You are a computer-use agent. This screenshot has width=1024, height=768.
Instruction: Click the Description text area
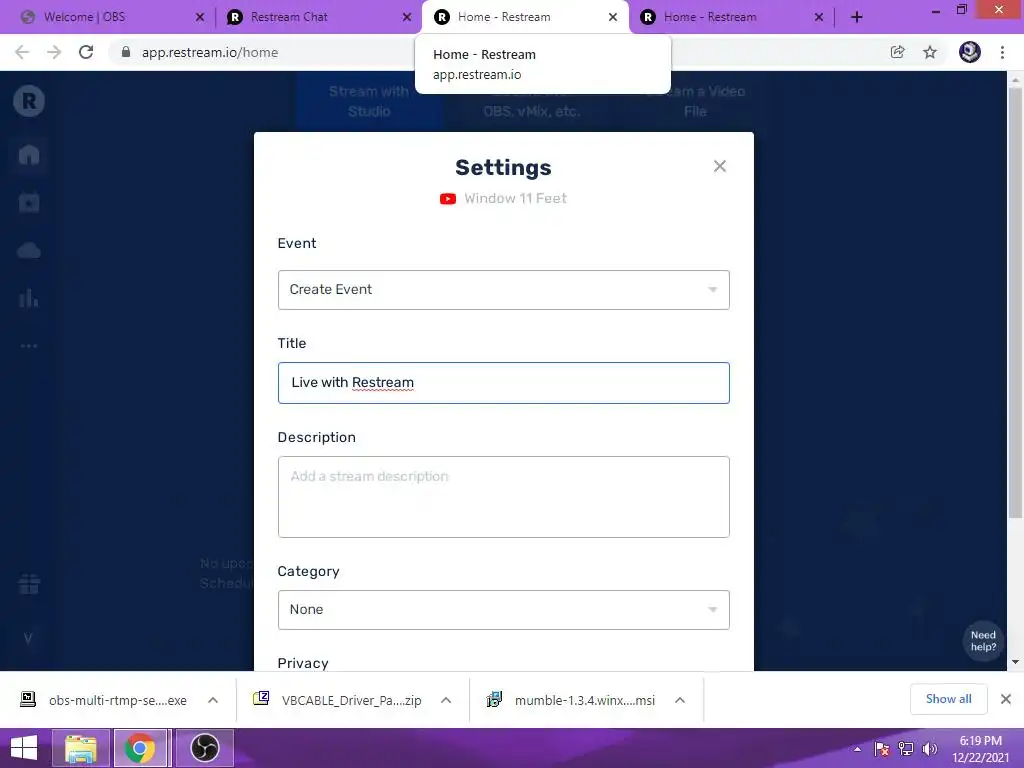tap(504, 497)
